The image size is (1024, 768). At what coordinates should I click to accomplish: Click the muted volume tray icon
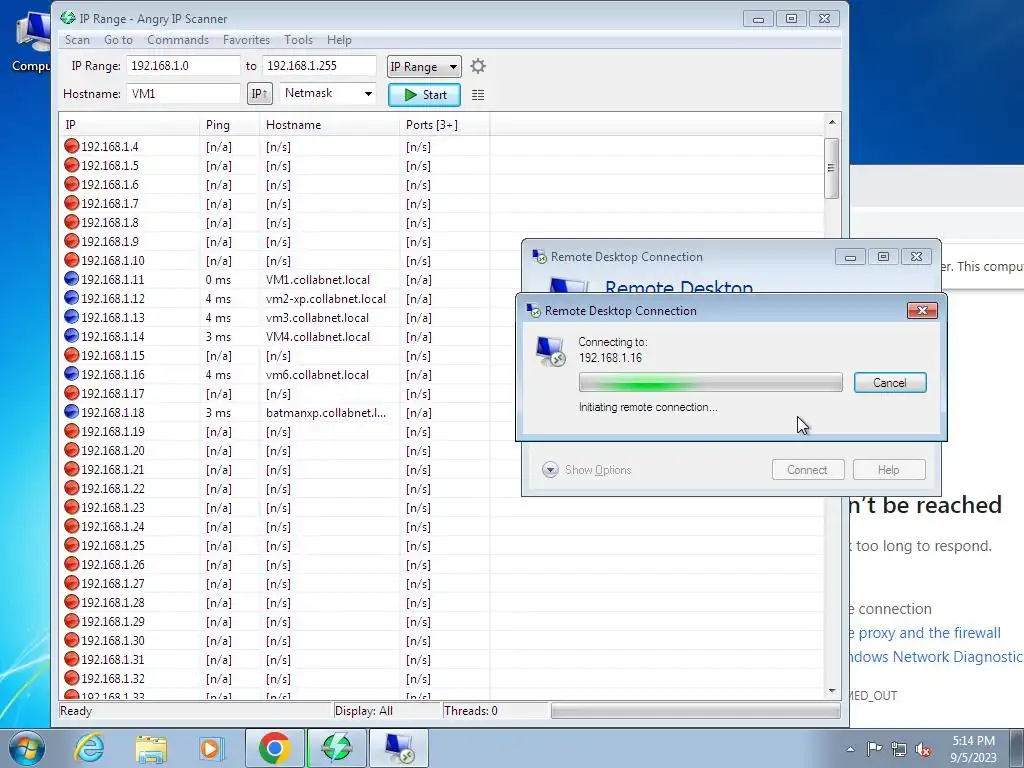tap(923, 749)
